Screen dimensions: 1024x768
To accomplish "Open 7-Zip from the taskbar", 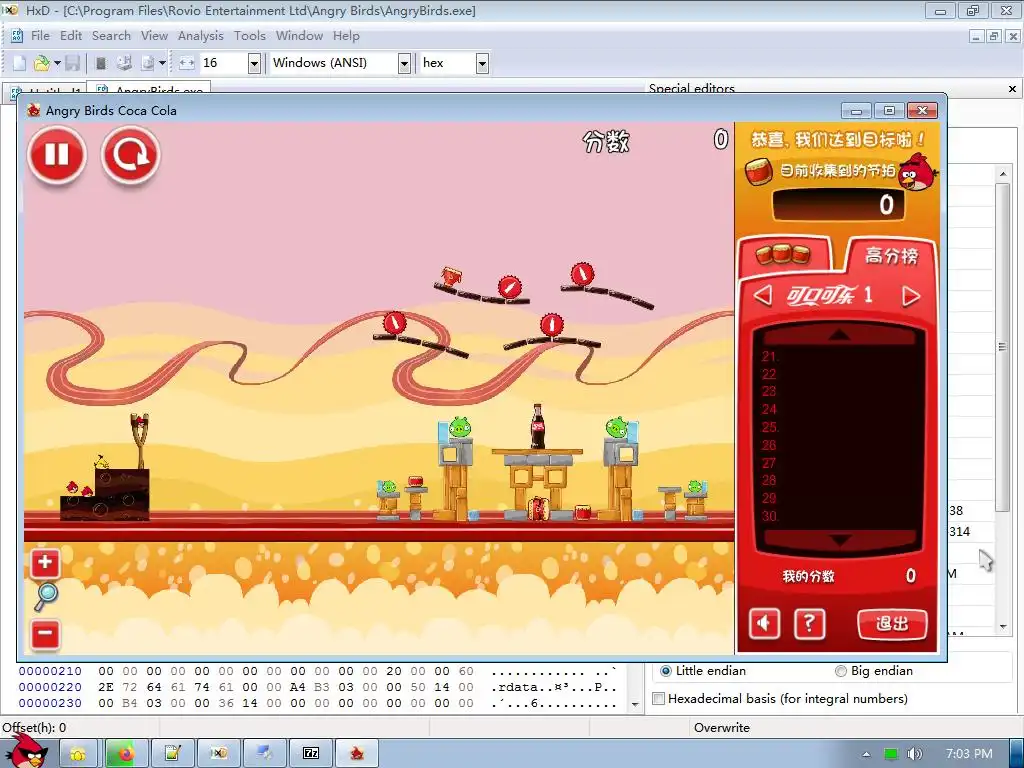I will point(311,754).
